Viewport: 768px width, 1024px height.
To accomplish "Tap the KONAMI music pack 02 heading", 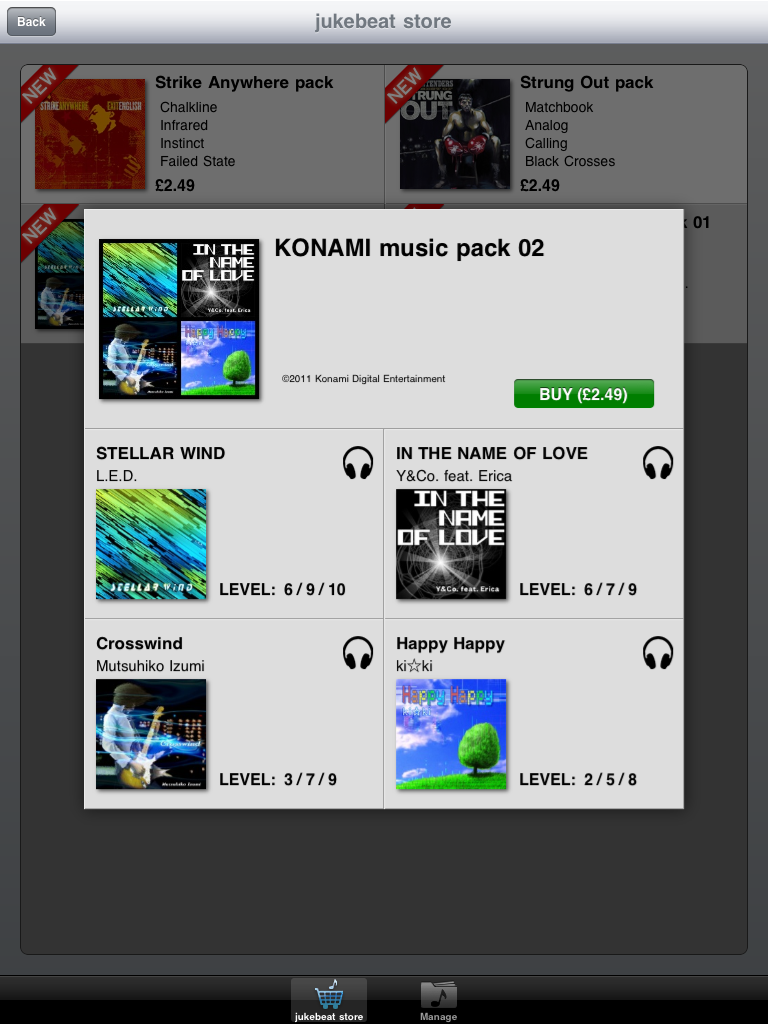I will (409, 248).
